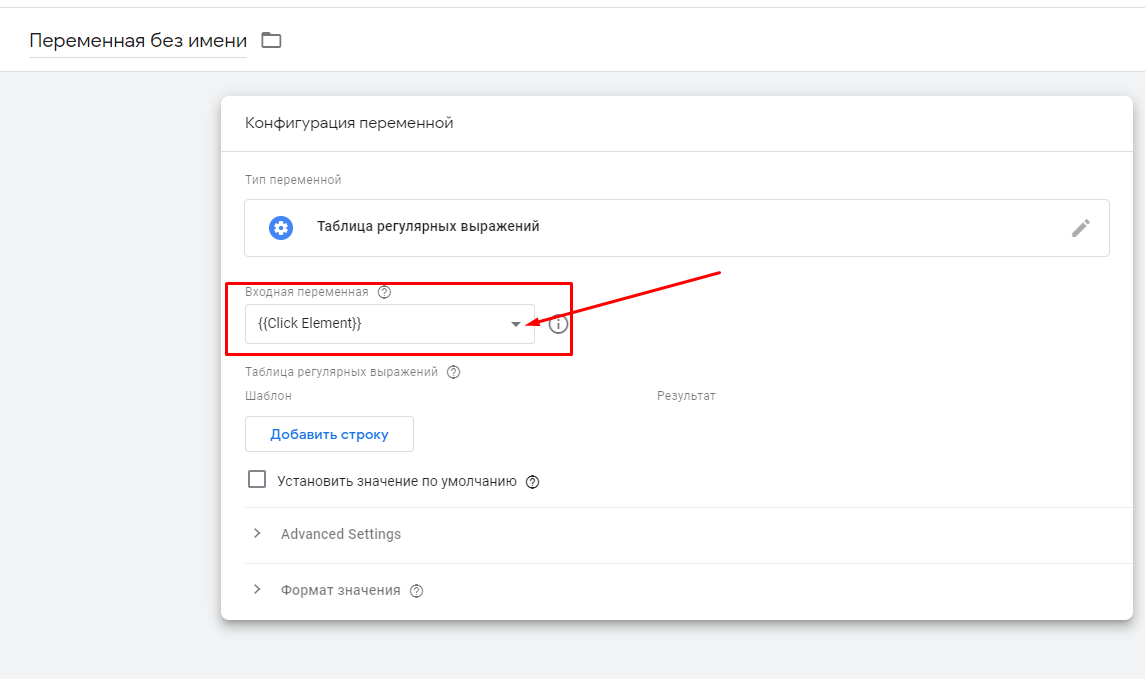Enable the "Установить значение по умолчанию" checkbox

pyautogui.click(x=257, y=480)
